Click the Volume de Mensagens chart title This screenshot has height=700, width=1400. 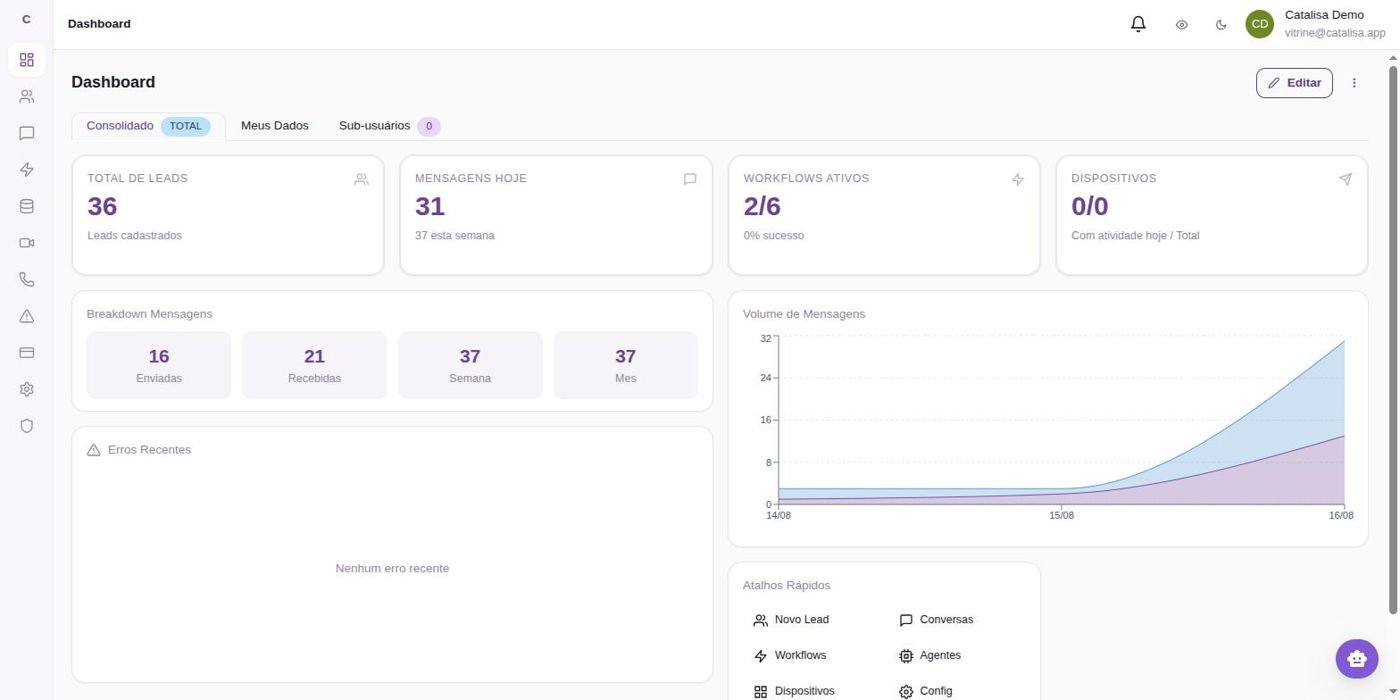[x=804, y=314]
